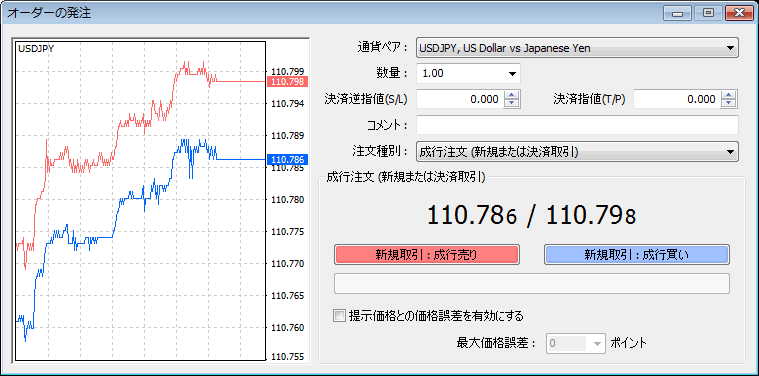759x376 pixels.
Task: Click into the コメント text field
Action: click(577, 125)
